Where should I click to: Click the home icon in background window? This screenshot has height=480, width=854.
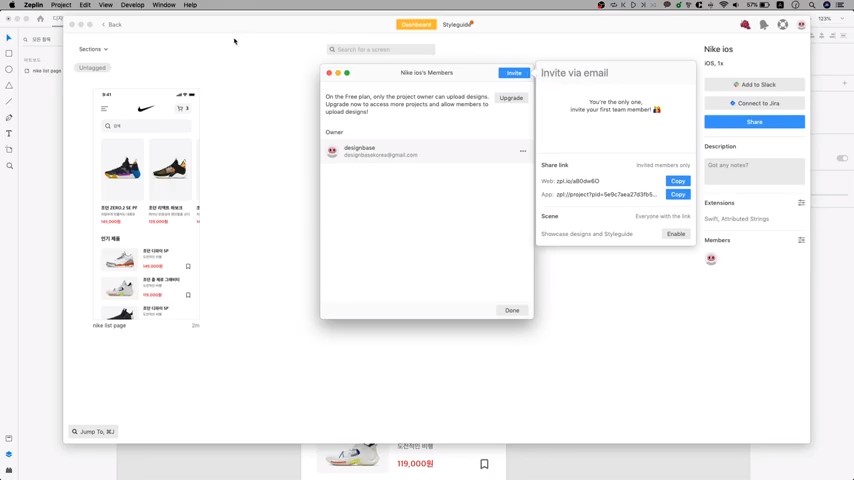coord(40,18)
